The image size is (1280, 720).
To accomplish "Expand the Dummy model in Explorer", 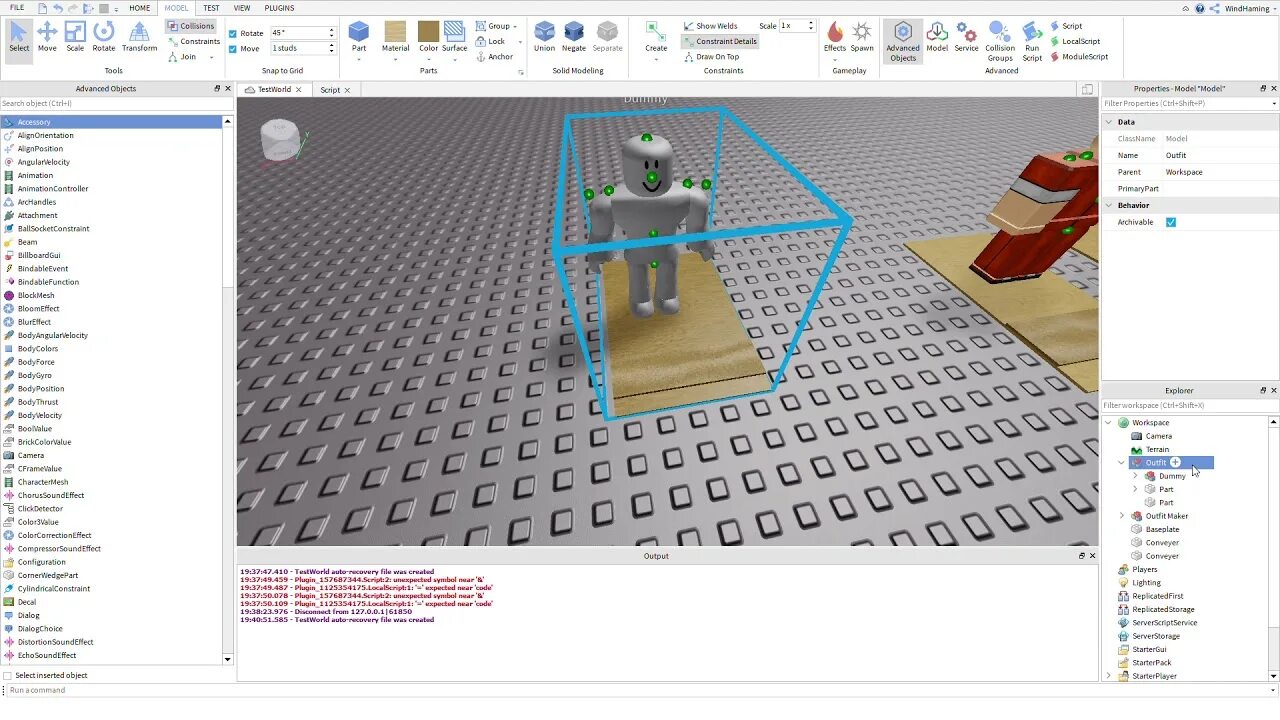I will [x=1135, y=476].
